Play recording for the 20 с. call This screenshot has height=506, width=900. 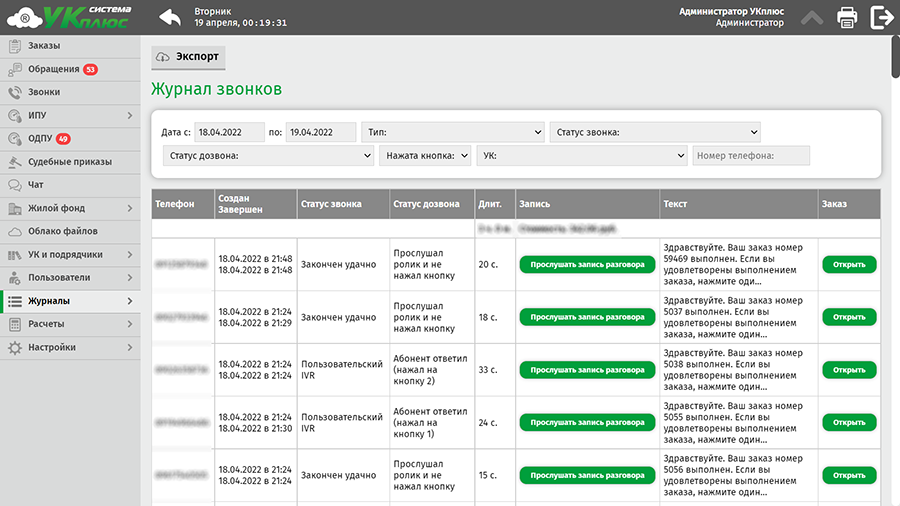pos(587,264)
